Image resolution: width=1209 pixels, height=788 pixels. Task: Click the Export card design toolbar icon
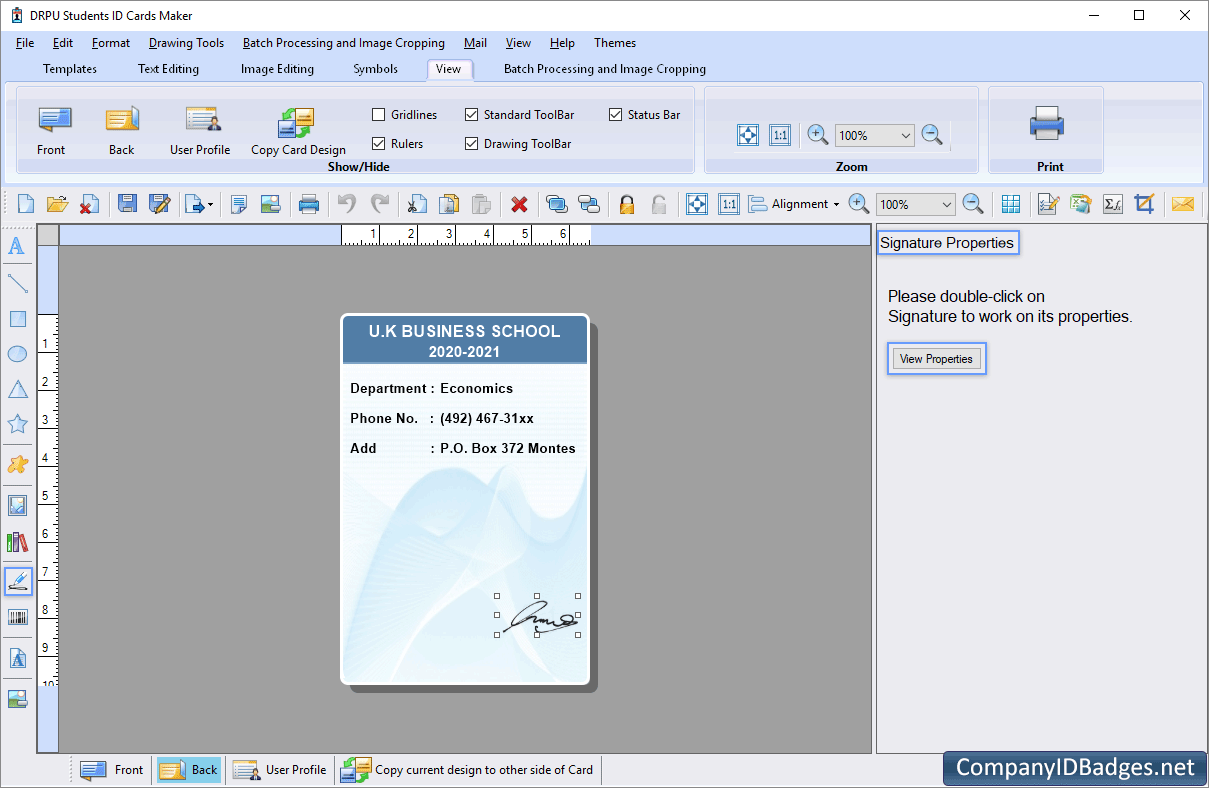[x=194, y=203]
